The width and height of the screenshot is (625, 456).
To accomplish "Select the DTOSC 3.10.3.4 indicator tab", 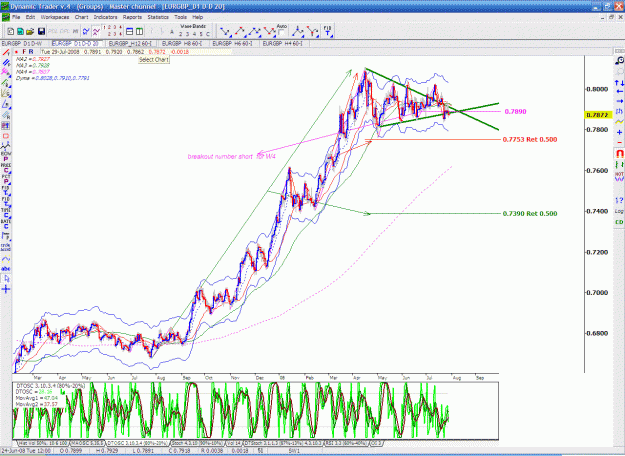I will coord(138,443).
